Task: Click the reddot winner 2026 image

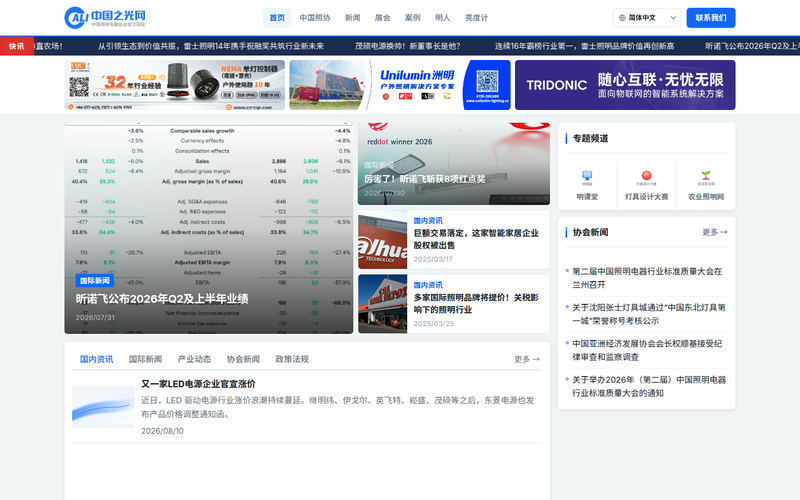Action: tap(454, 163)
